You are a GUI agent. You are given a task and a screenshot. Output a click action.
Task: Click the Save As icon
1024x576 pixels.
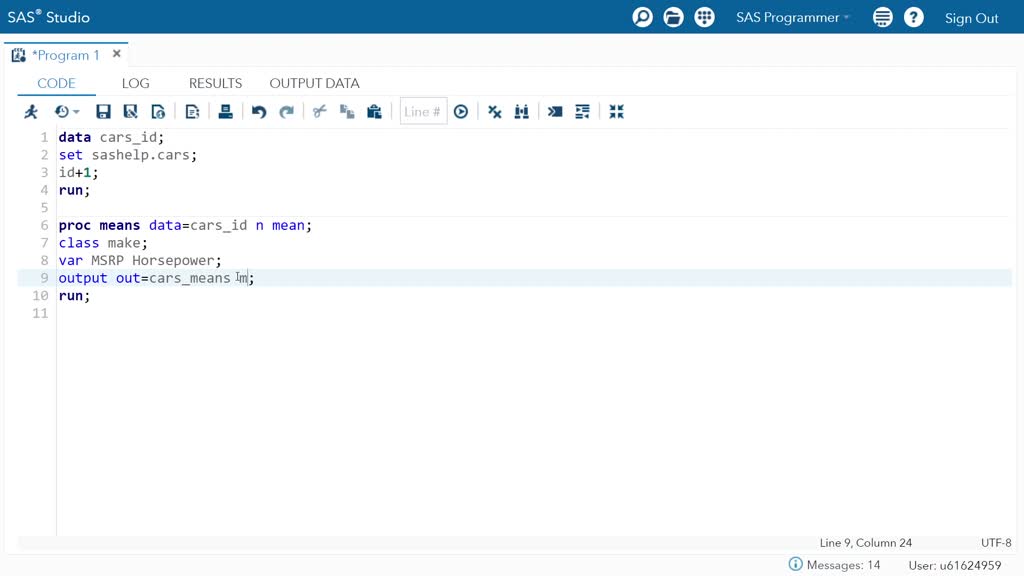point(131,112)
